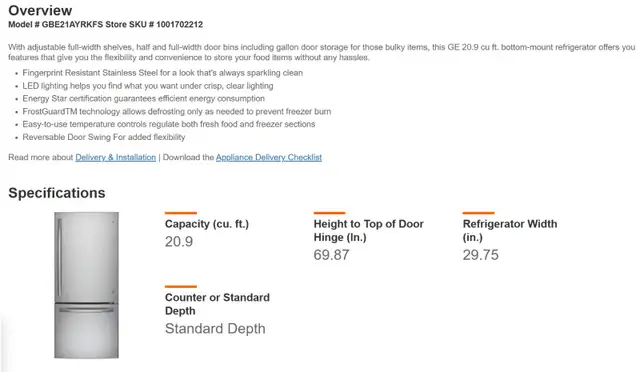640x372 pixels.
Task: Click the Reversable Door Swing bullet
Action: tap(104, 137)
